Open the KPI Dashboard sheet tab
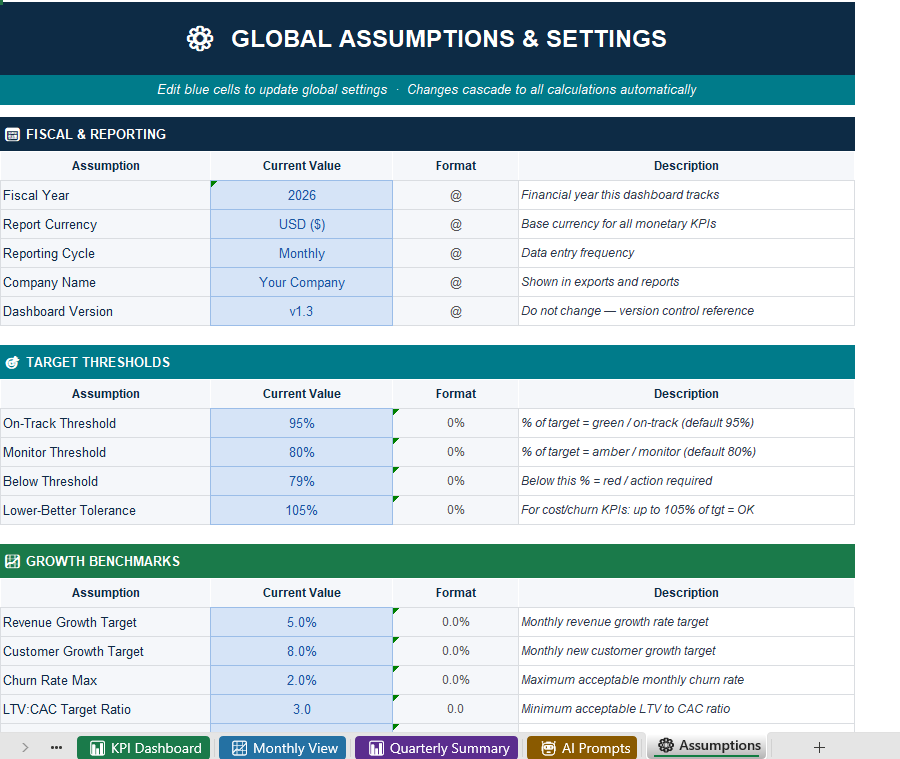 tap(145, 748)
